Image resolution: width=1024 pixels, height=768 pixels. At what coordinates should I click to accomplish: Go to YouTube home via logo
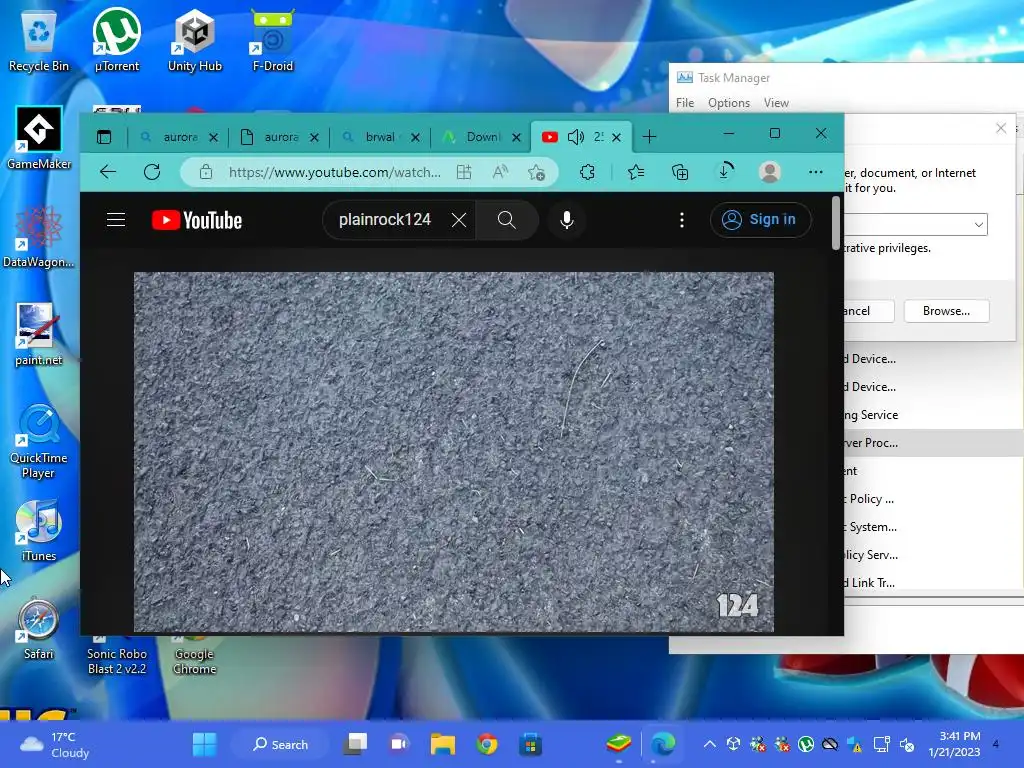tap(197, 220)
